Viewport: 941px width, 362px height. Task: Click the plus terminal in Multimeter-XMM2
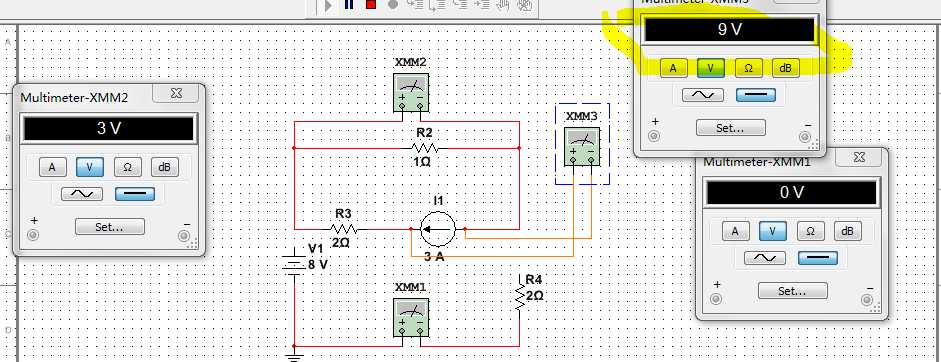[33, 235]
